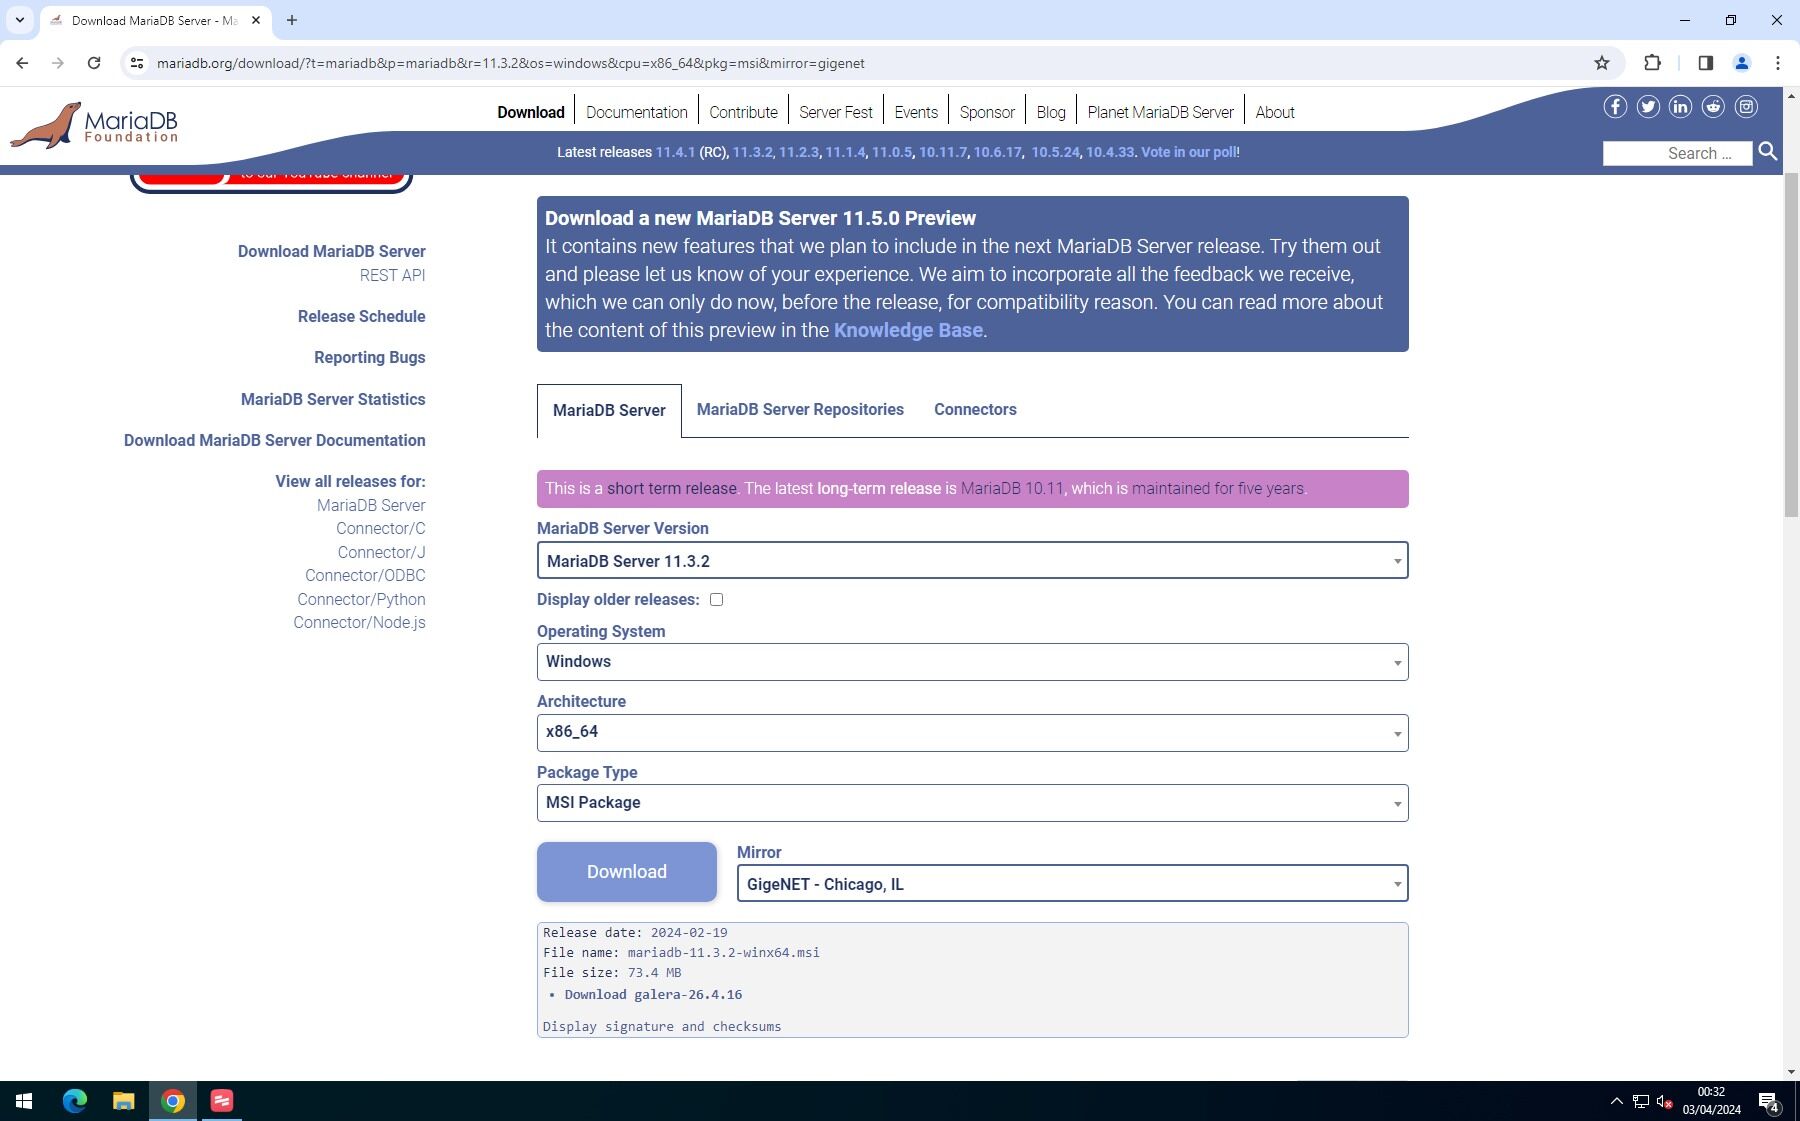Open Sponsor navigation item
The width and height of the screenshot is (1800, 1121).
987,112
